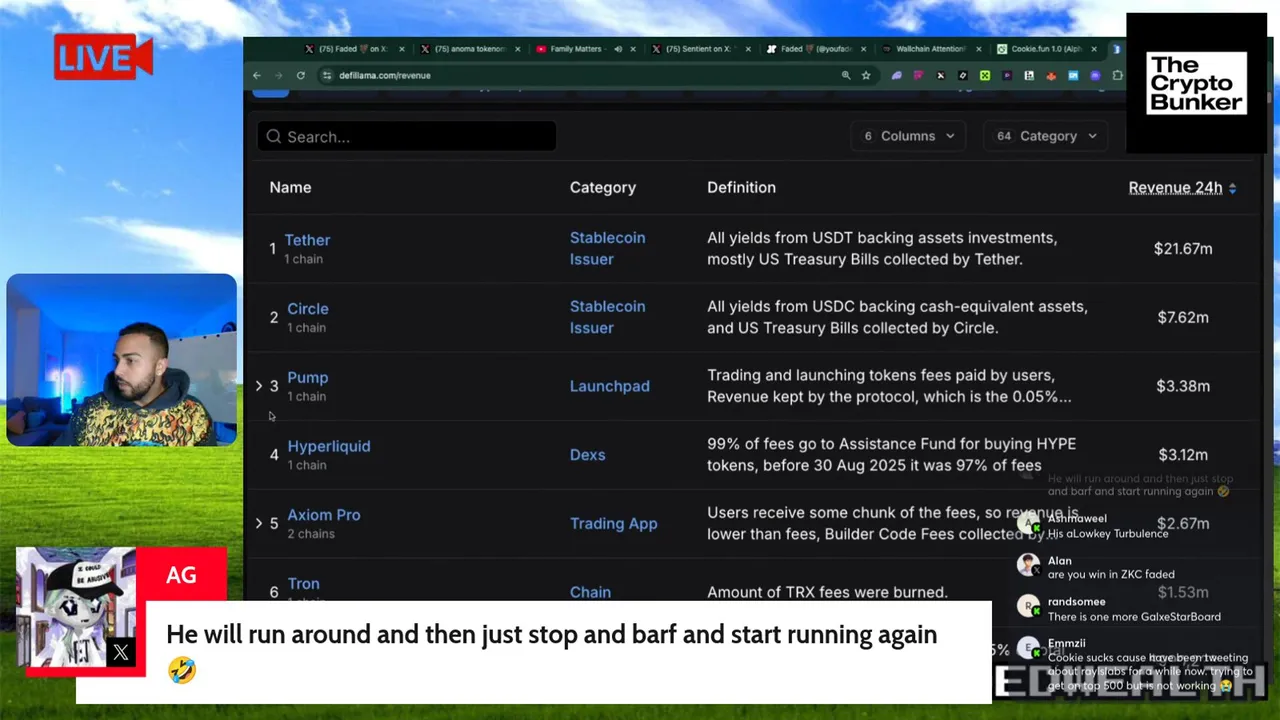
Task: Click the Dexs category link
Action: coord(588,455)
